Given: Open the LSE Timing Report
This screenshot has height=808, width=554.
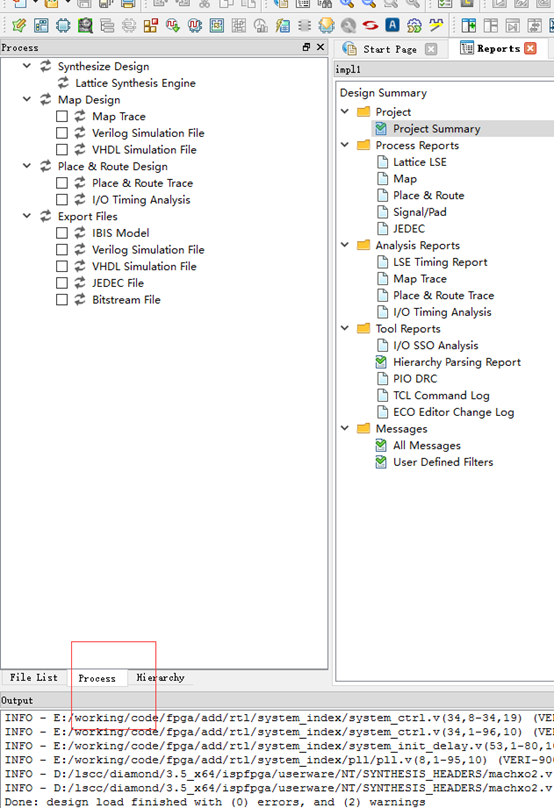Looking at the screenshot, I should click(440, 262).
